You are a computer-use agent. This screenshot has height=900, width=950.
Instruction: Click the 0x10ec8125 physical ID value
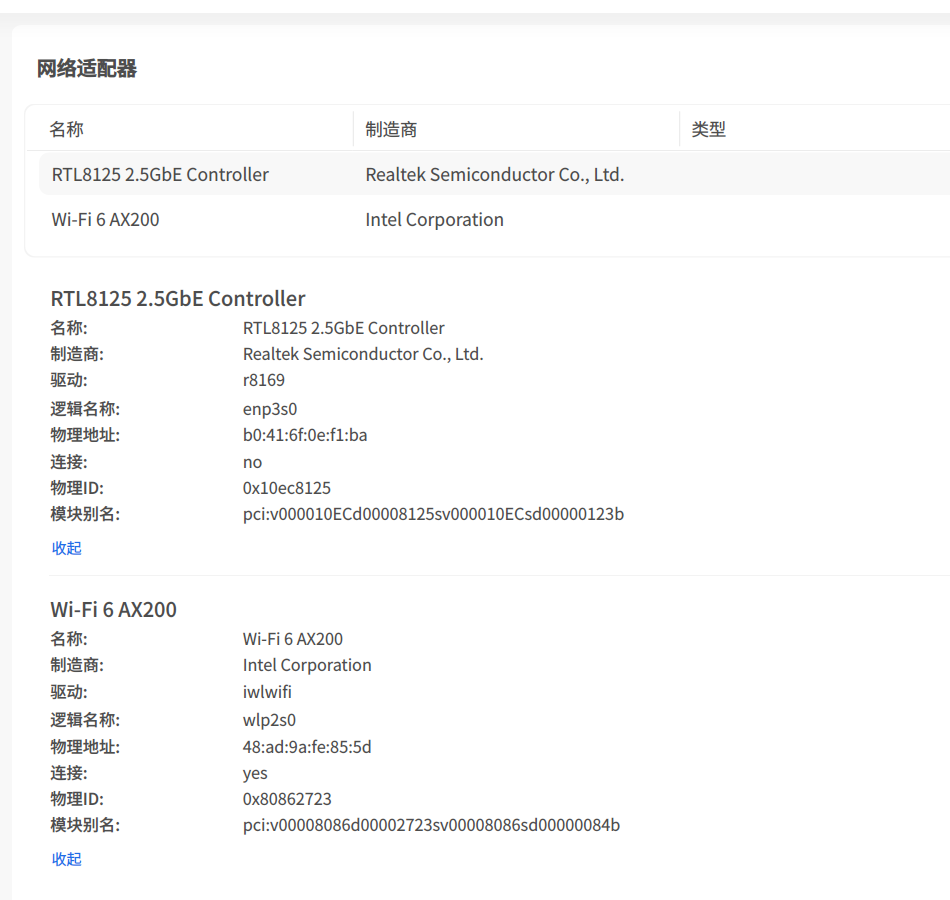(x=287, y=488)
